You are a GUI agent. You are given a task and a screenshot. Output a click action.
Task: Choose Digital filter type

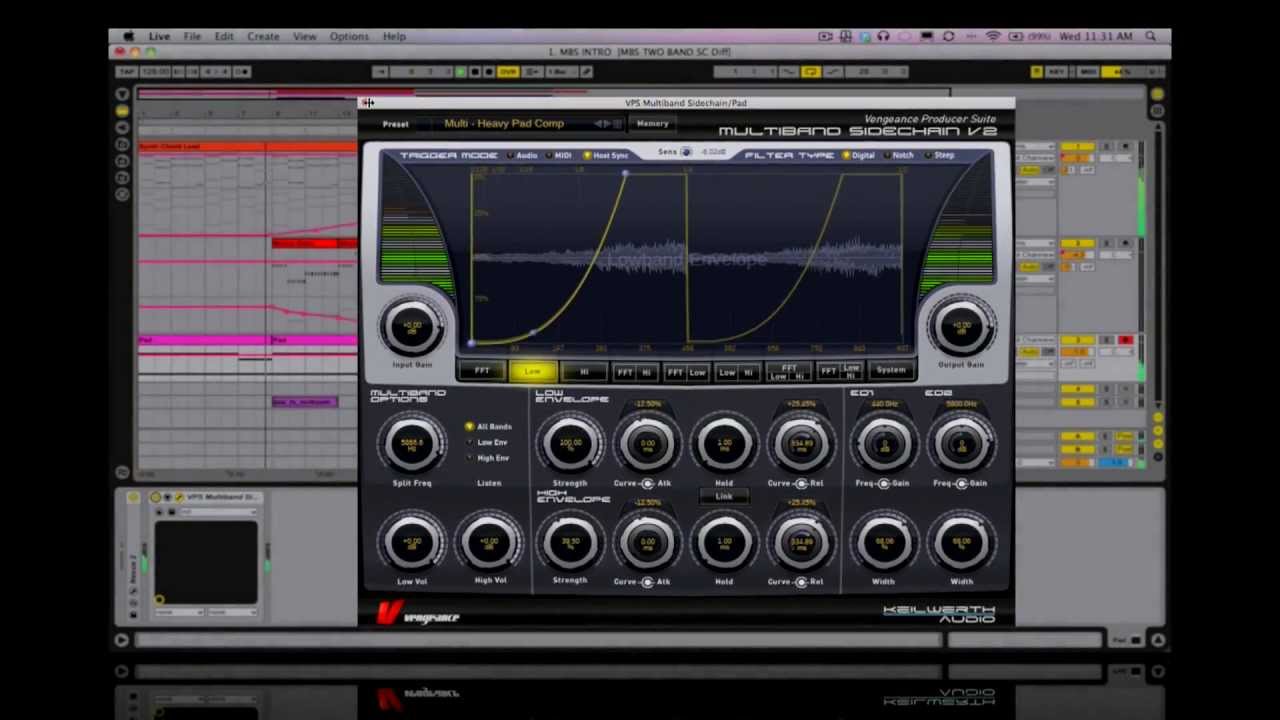point(858,156)
